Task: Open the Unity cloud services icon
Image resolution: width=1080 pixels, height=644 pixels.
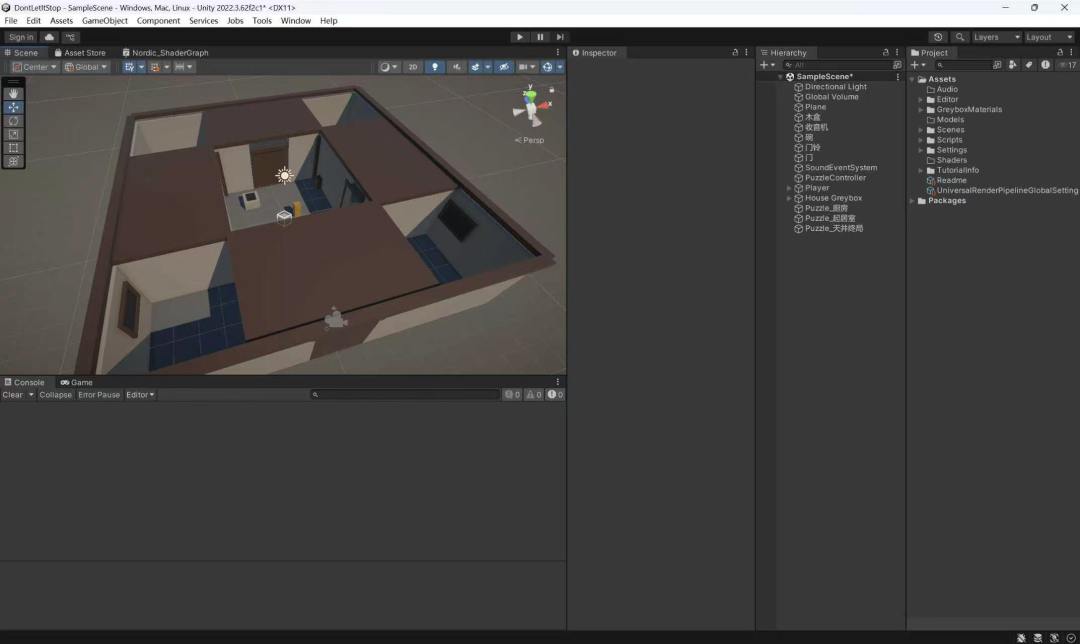Action: click(49, 37)
